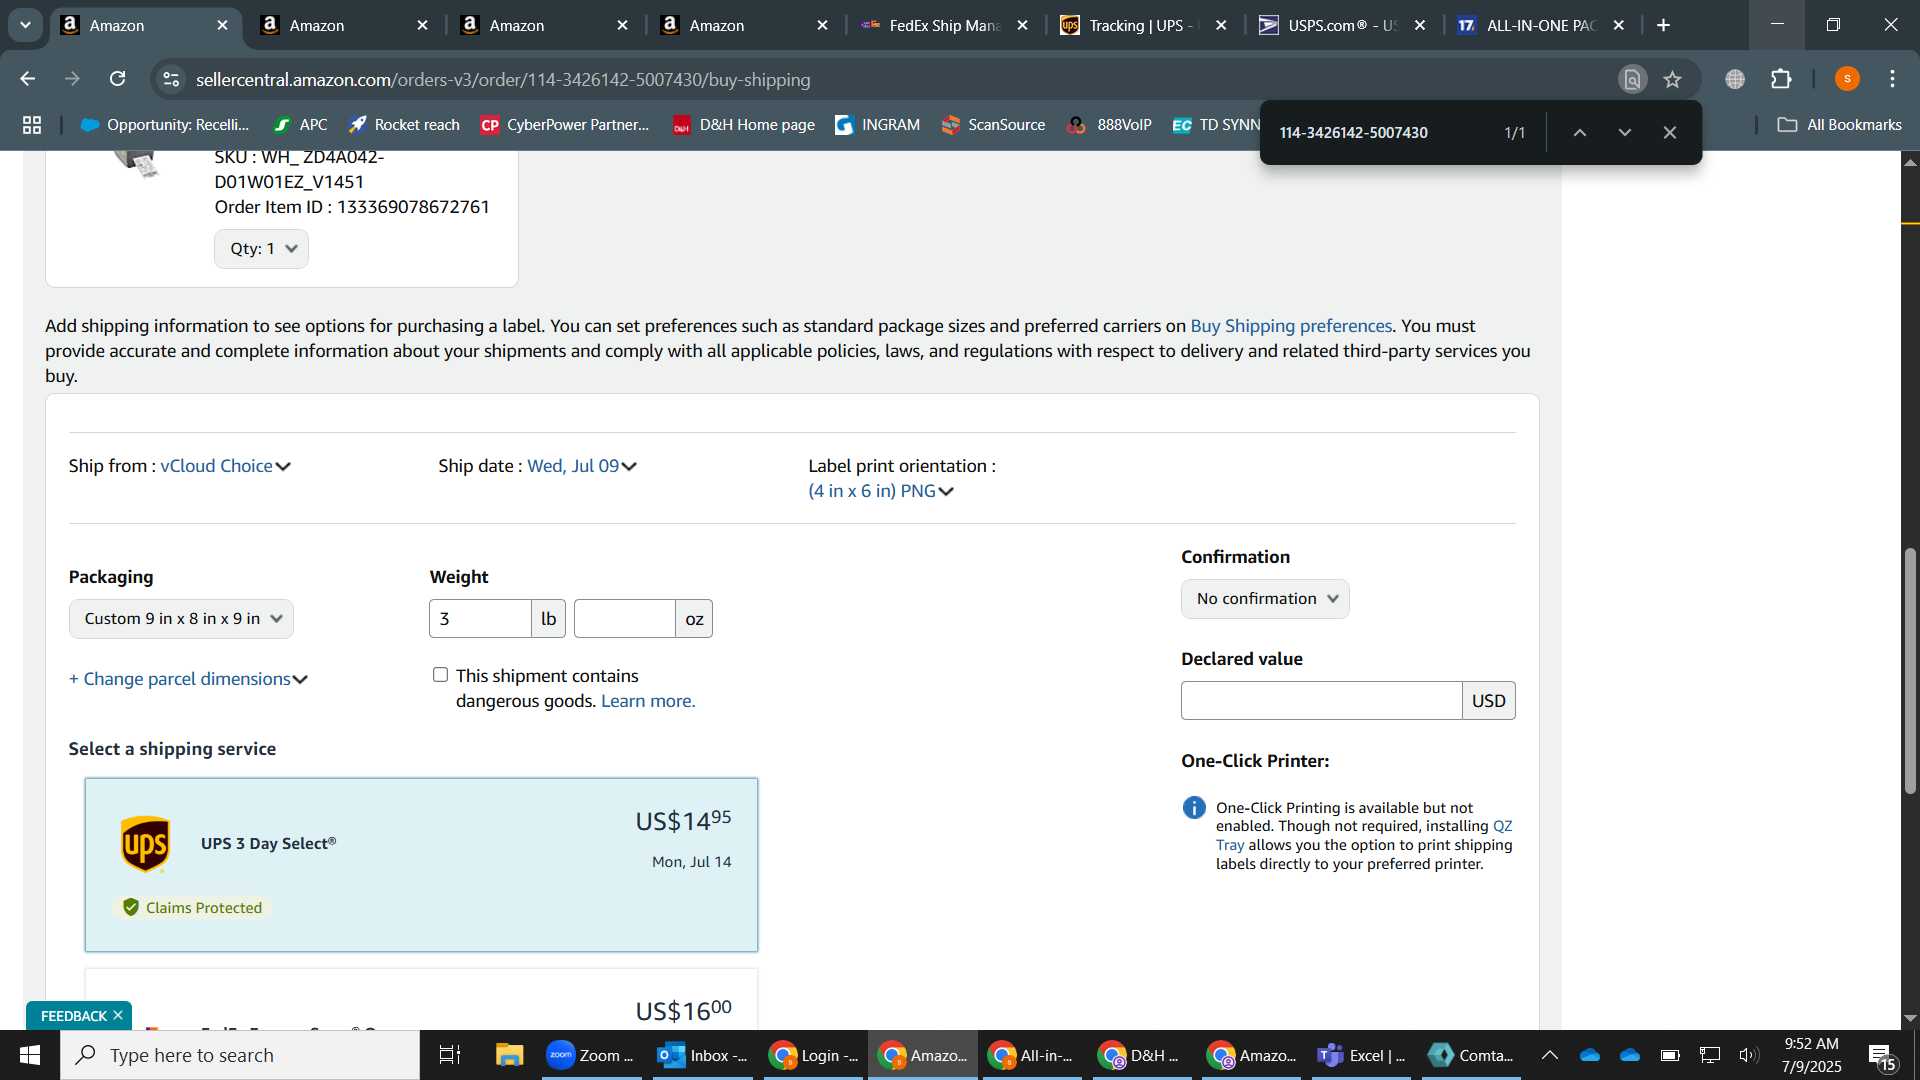The image size is (1920, 1080).
Task: Click the weight pounds input field
Action: point(480,619)
